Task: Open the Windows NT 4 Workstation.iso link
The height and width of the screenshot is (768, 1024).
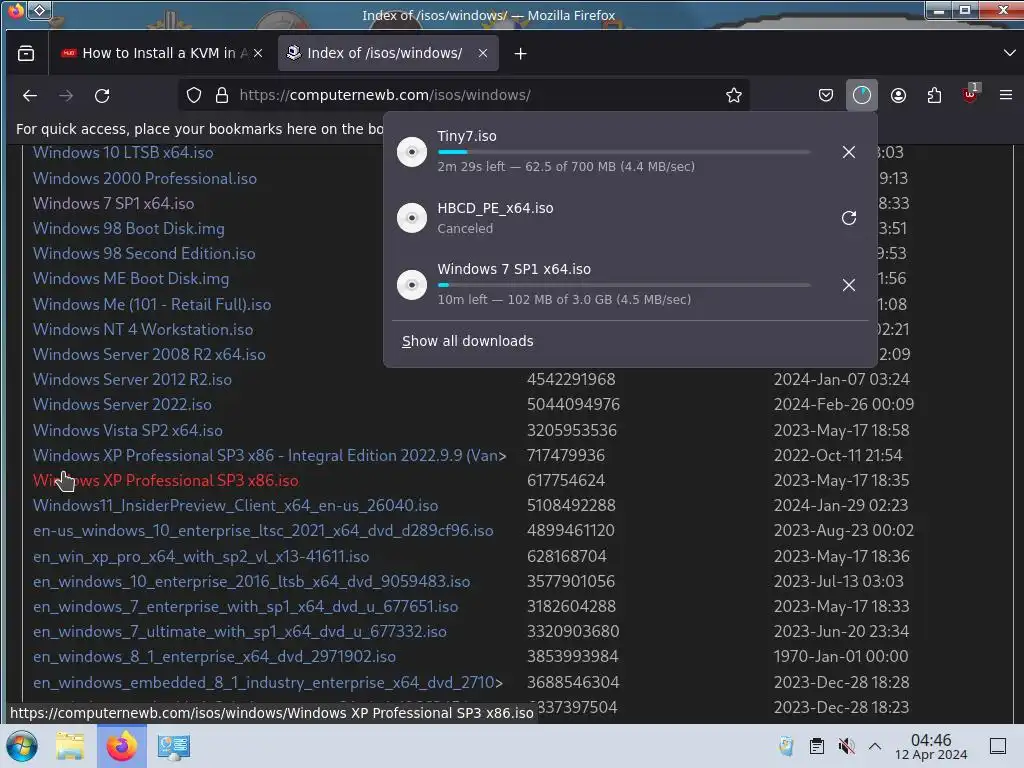Action: 142,329
